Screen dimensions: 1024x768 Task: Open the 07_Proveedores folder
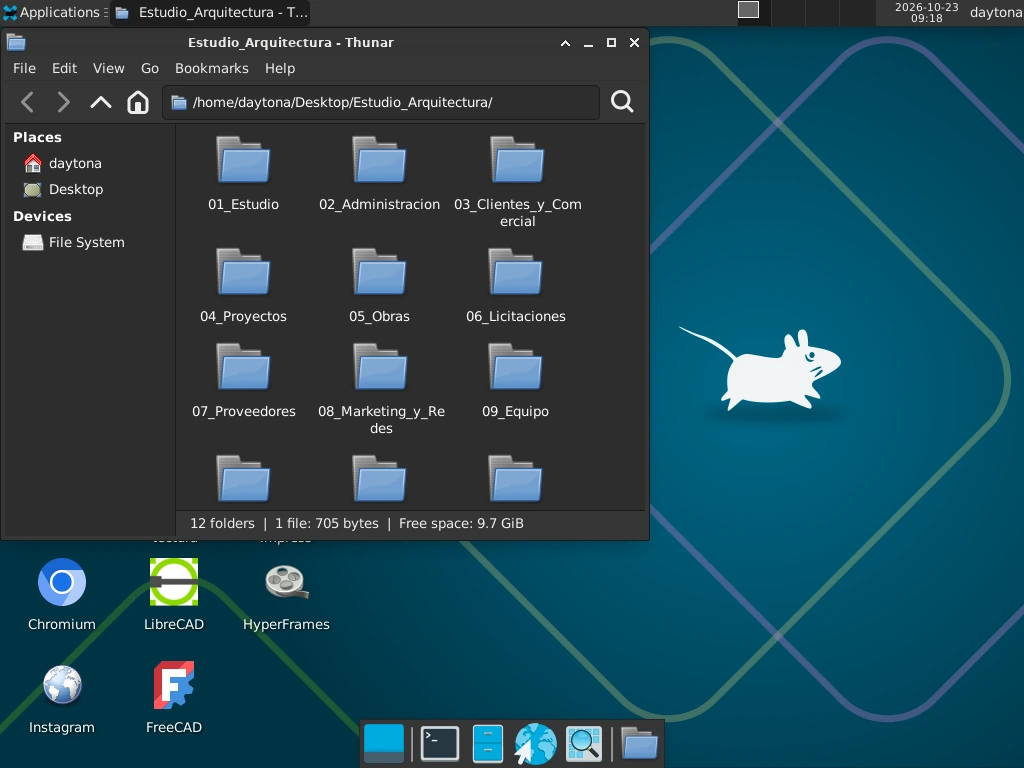pyautogui.click(x=244, y=381)
